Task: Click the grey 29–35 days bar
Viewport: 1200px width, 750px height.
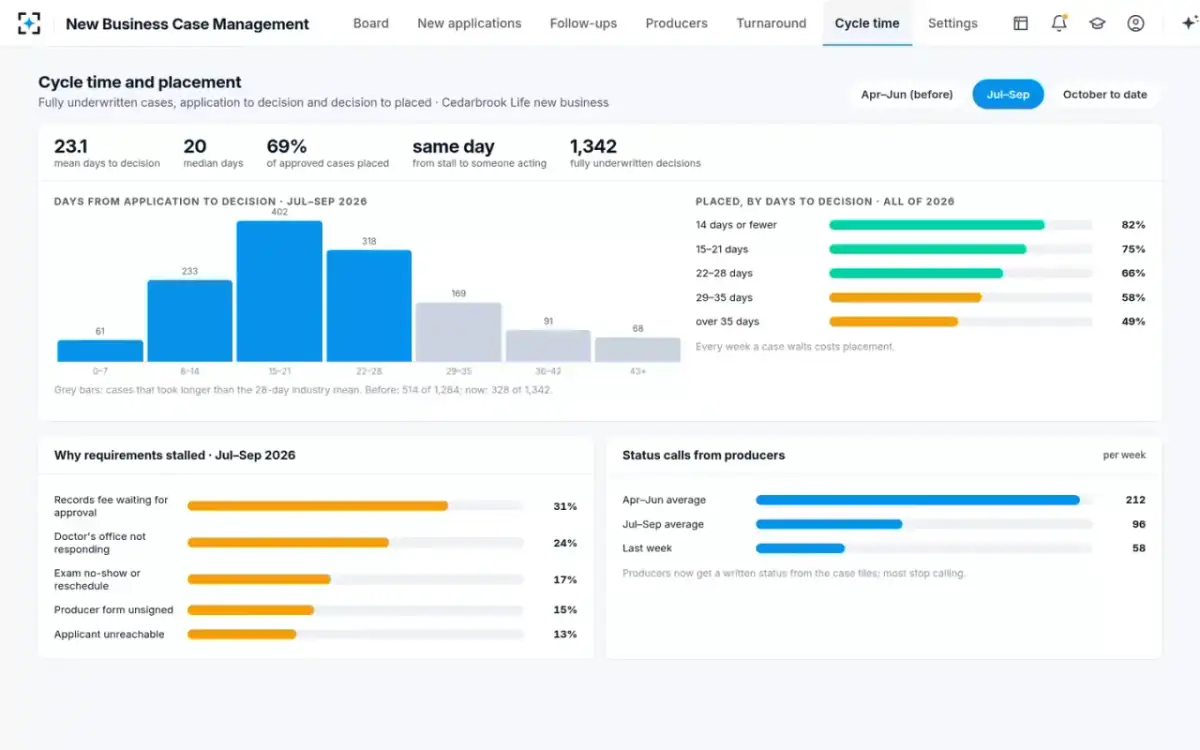Action: [459, 332]
